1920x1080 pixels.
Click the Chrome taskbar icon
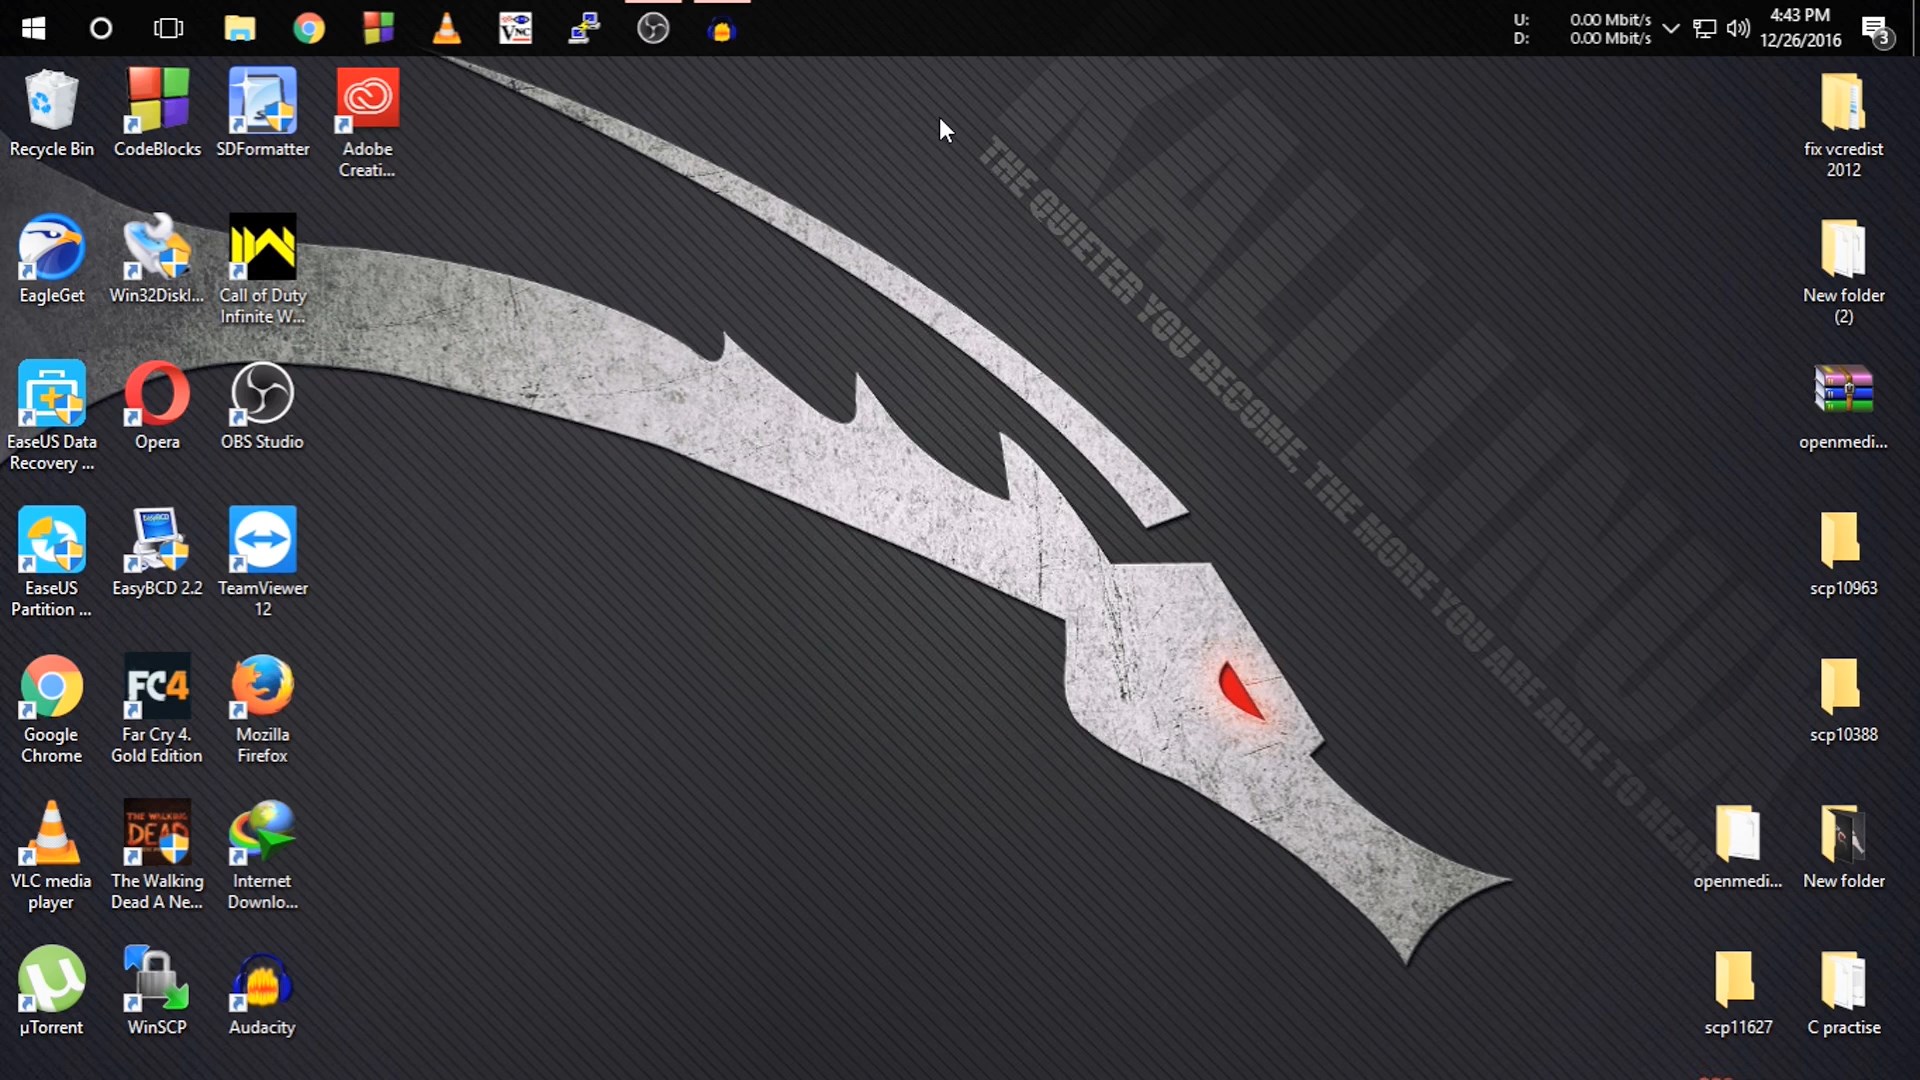[x=309, y=28]
